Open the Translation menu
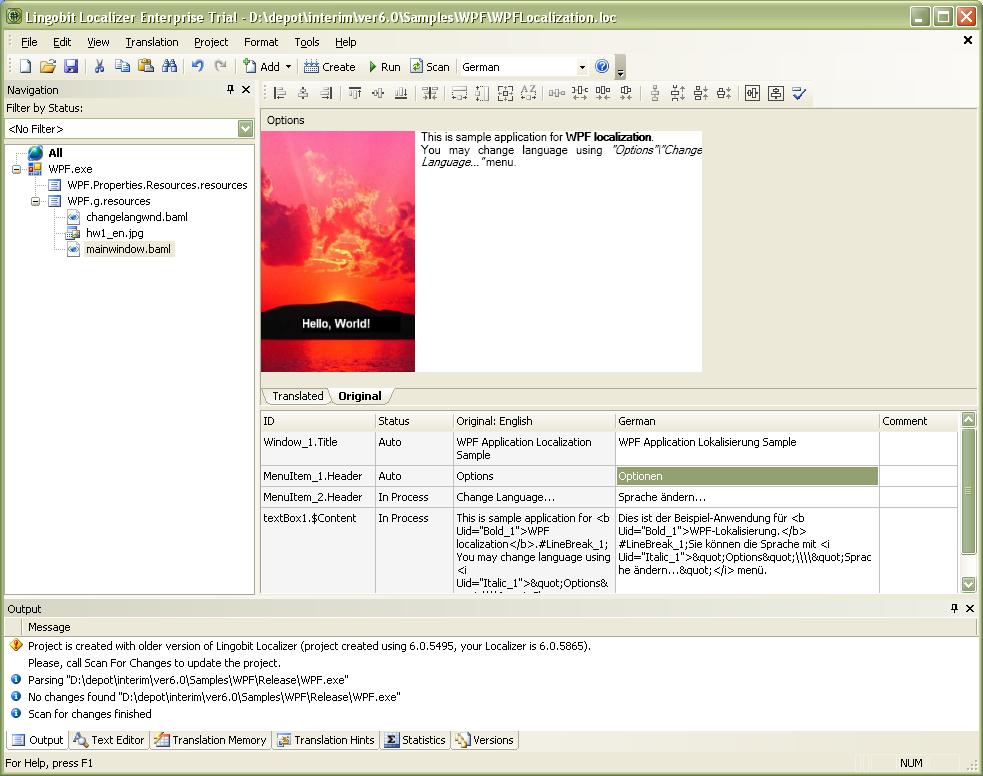The width and height of the screenshot is (983, 776). [x=151, y=42]
